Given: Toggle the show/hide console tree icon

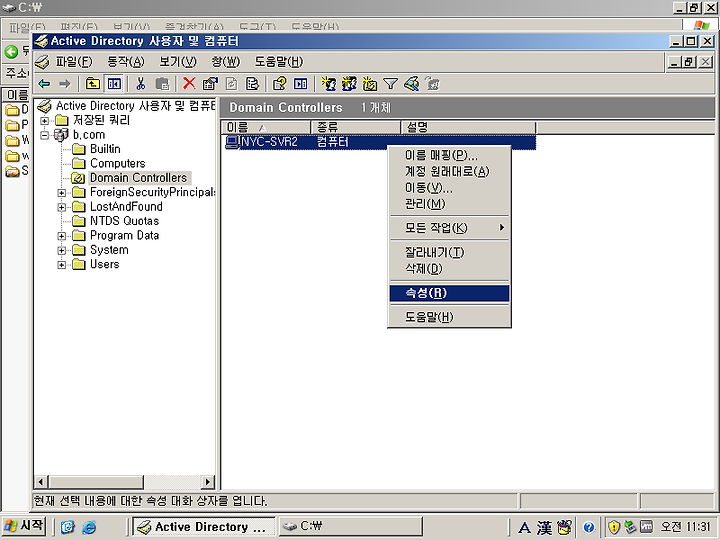Looking at the screenshot, I should tap(114, 84).
